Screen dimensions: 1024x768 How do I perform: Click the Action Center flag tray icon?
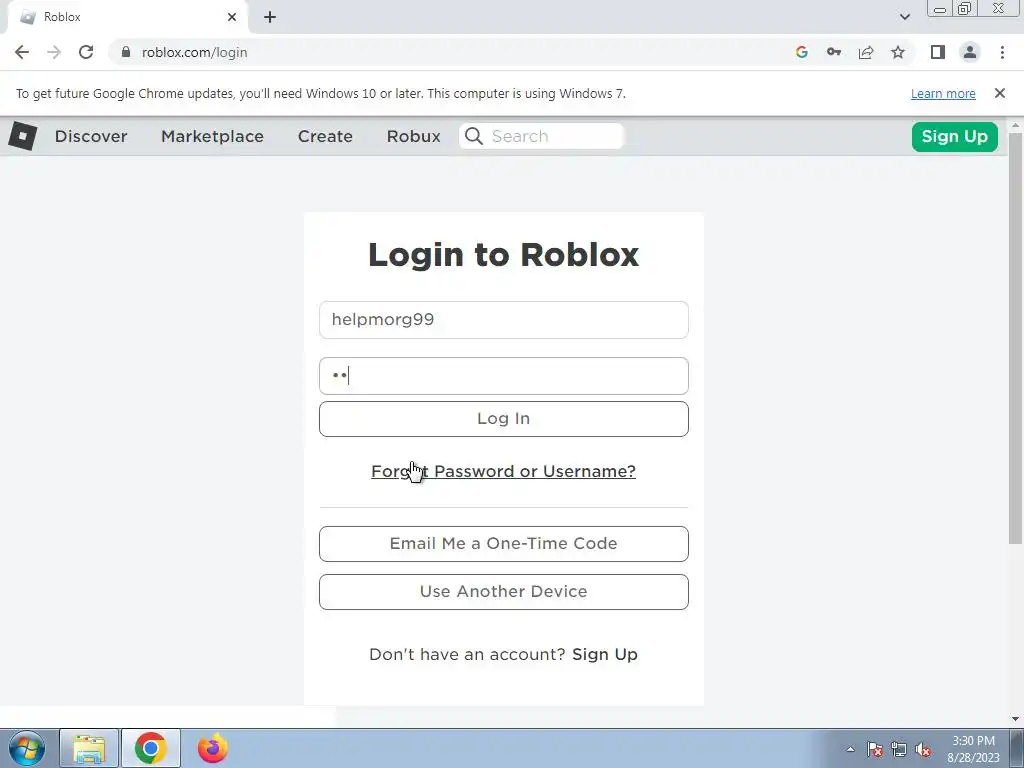tap(875, 749)
